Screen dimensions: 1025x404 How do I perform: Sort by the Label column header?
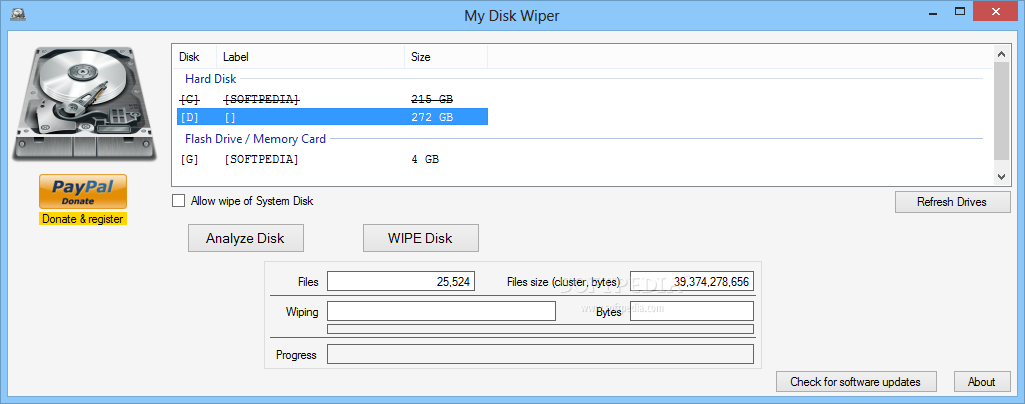[x=311, y=57]
